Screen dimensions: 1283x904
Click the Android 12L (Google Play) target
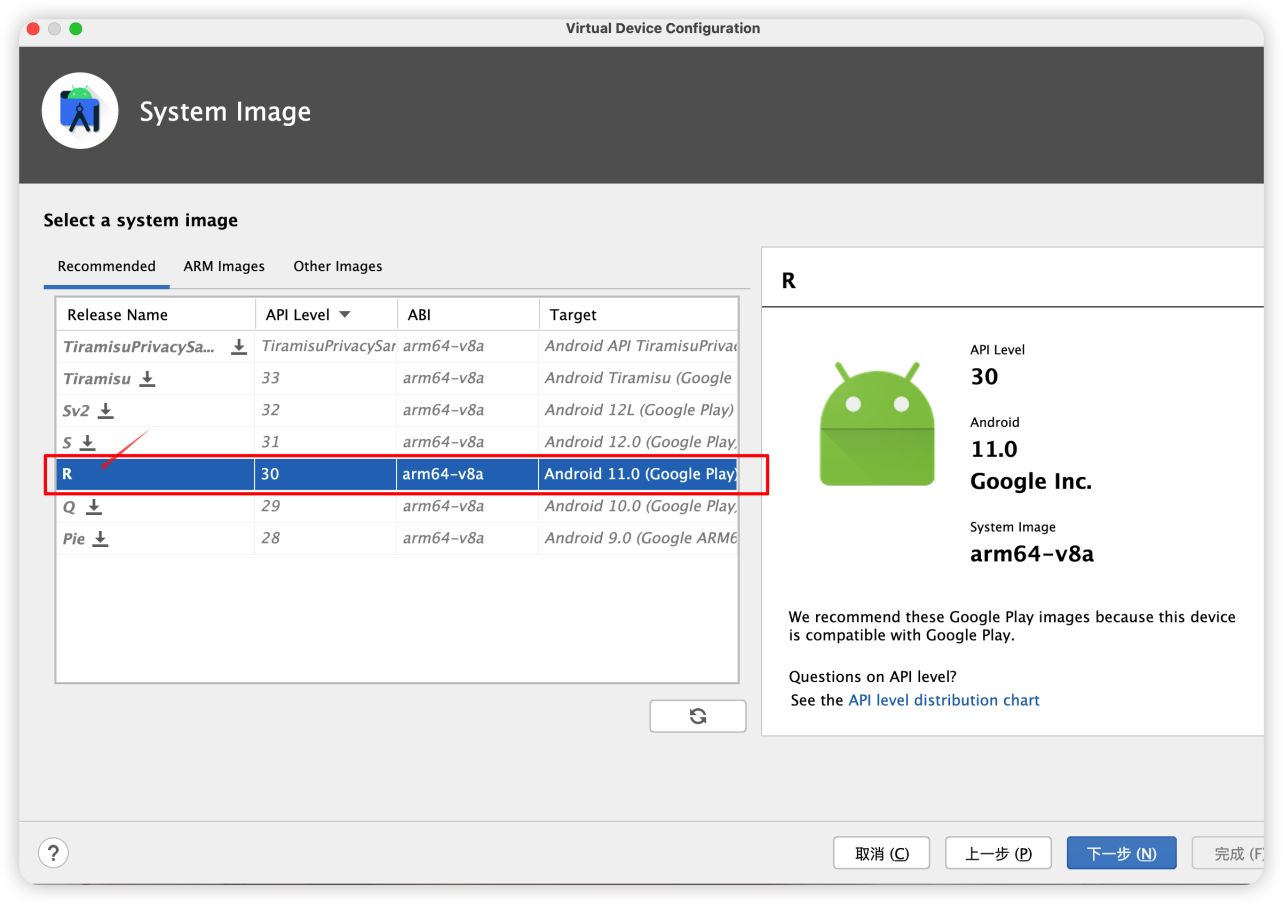[x=639, y=411]
